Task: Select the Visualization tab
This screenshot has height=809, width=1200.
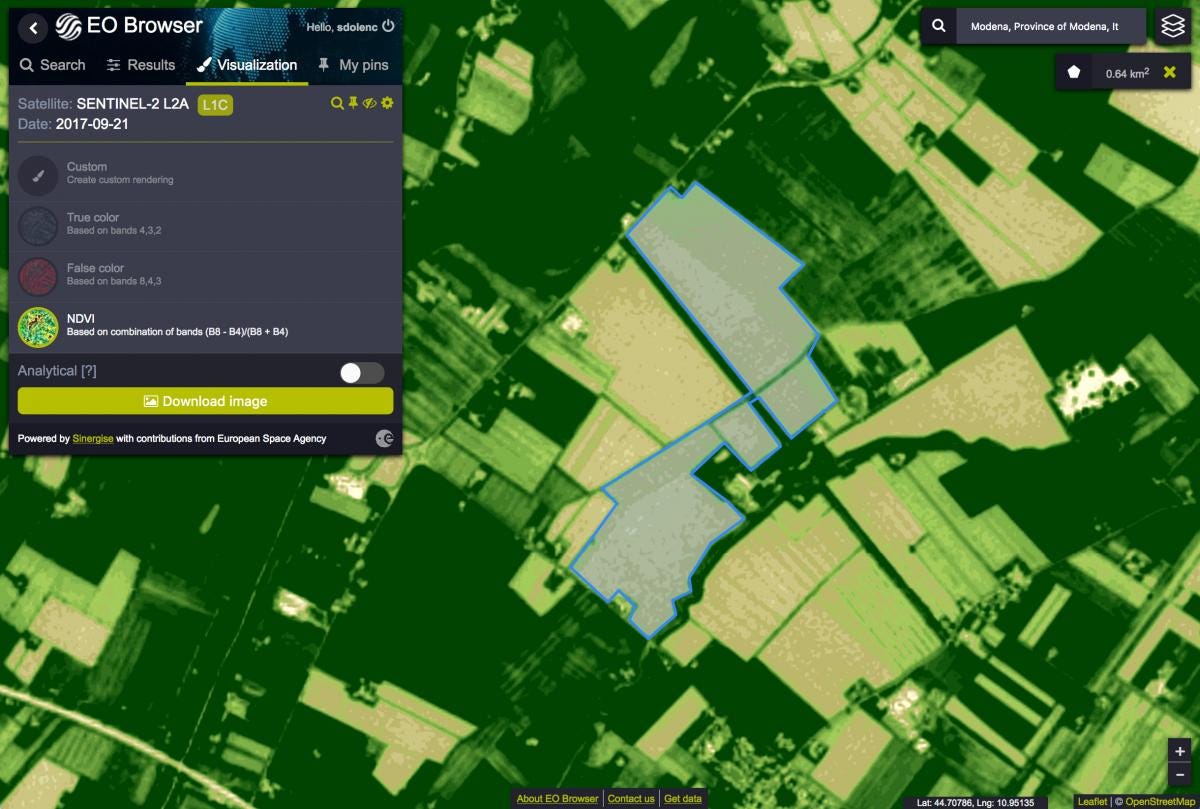Action: click(247, 65)
